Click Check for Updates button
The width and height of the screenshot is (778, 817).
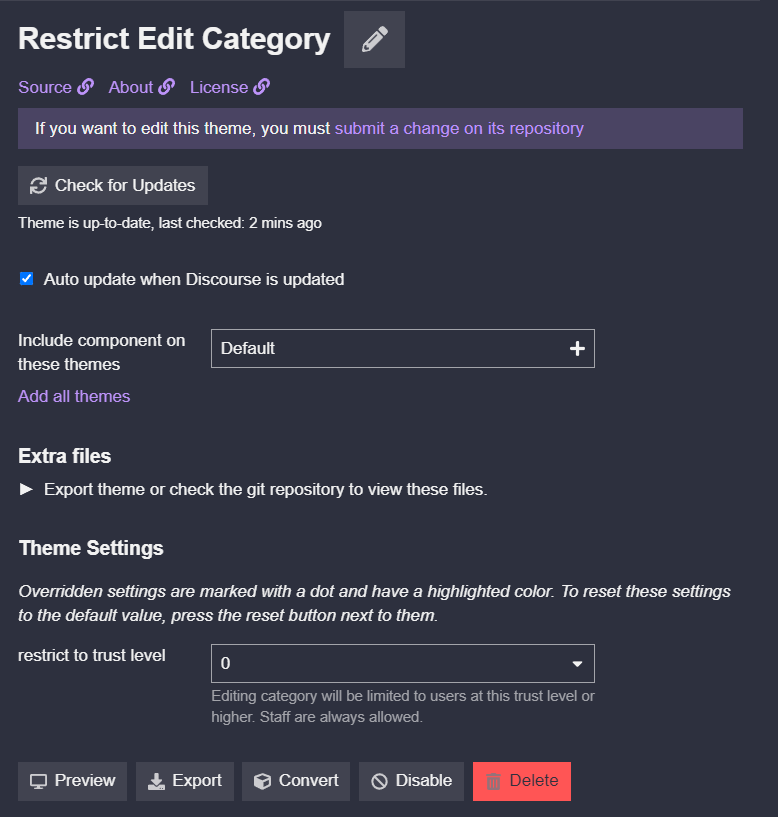tap(113, 185)
